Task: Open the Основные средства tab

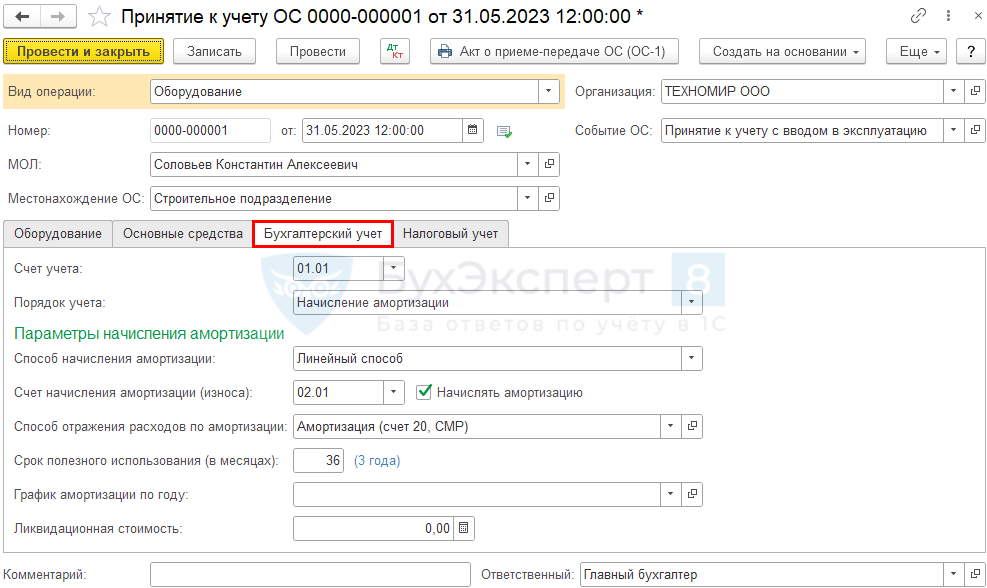Action: 183,233
